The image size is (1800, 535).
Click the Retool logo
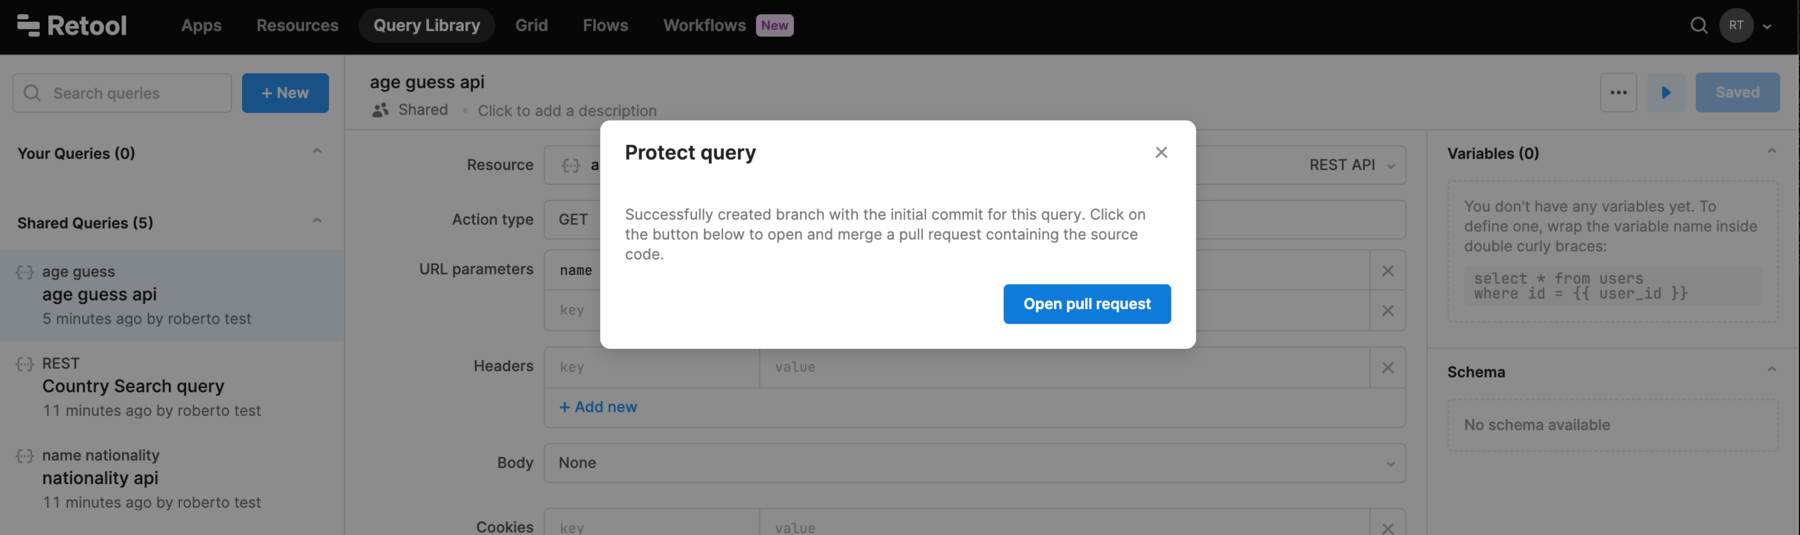[72, 26]
